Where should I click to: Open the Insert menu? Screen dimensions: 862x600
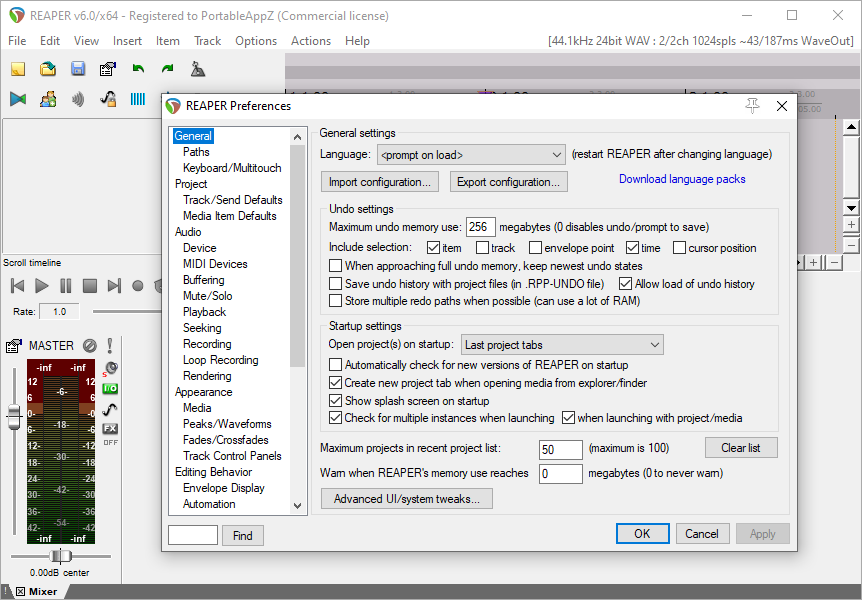point(128,41)
